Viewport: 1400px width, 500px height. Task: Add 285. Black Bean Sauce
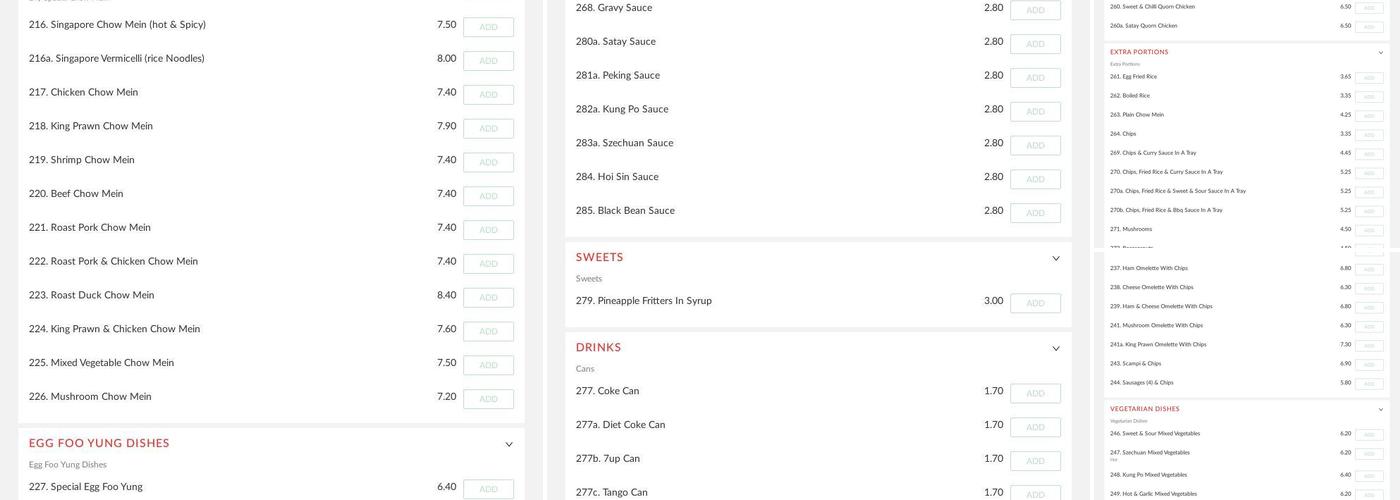coord(1035,213)
